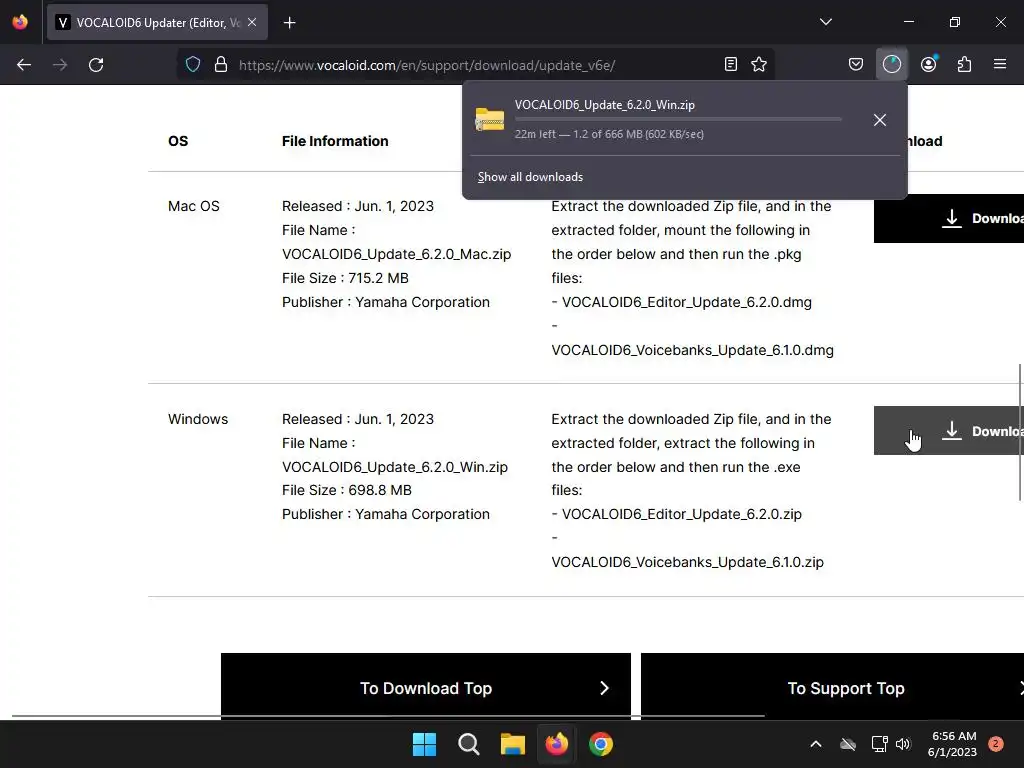This screenshot has height=768, width=1024.
Task: Click Show all downloads
Action: point(530,177)
